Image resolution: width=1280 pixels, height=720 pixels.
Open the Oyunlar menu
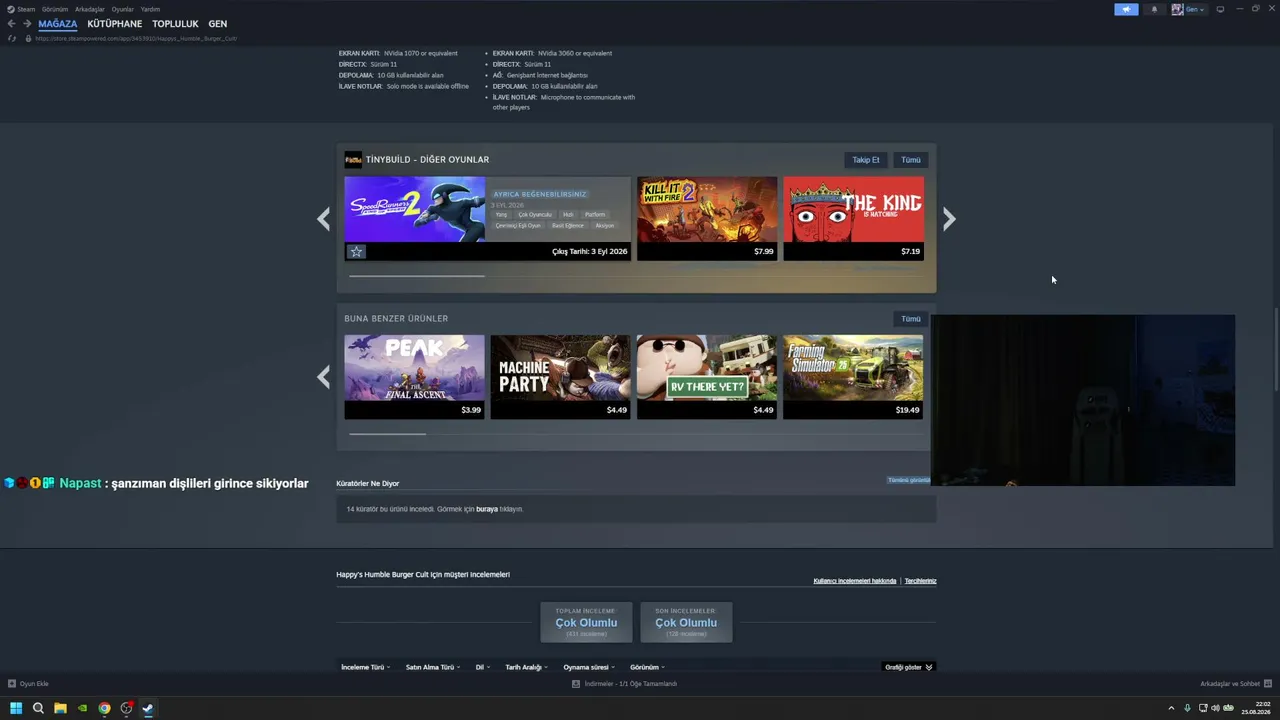click(123, 9)
